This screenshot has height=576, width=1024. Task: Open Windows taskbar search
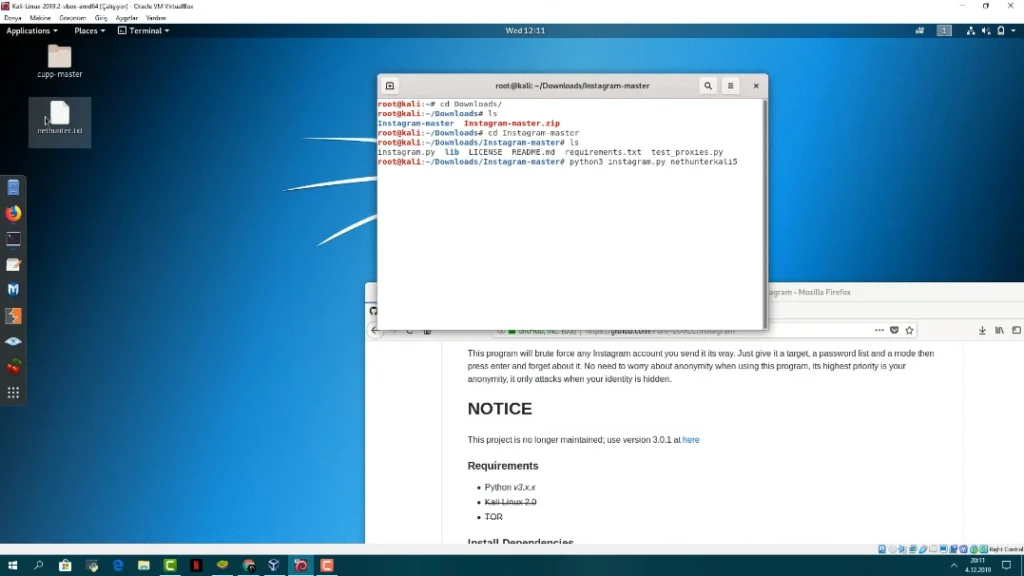(x=39, y=566)
